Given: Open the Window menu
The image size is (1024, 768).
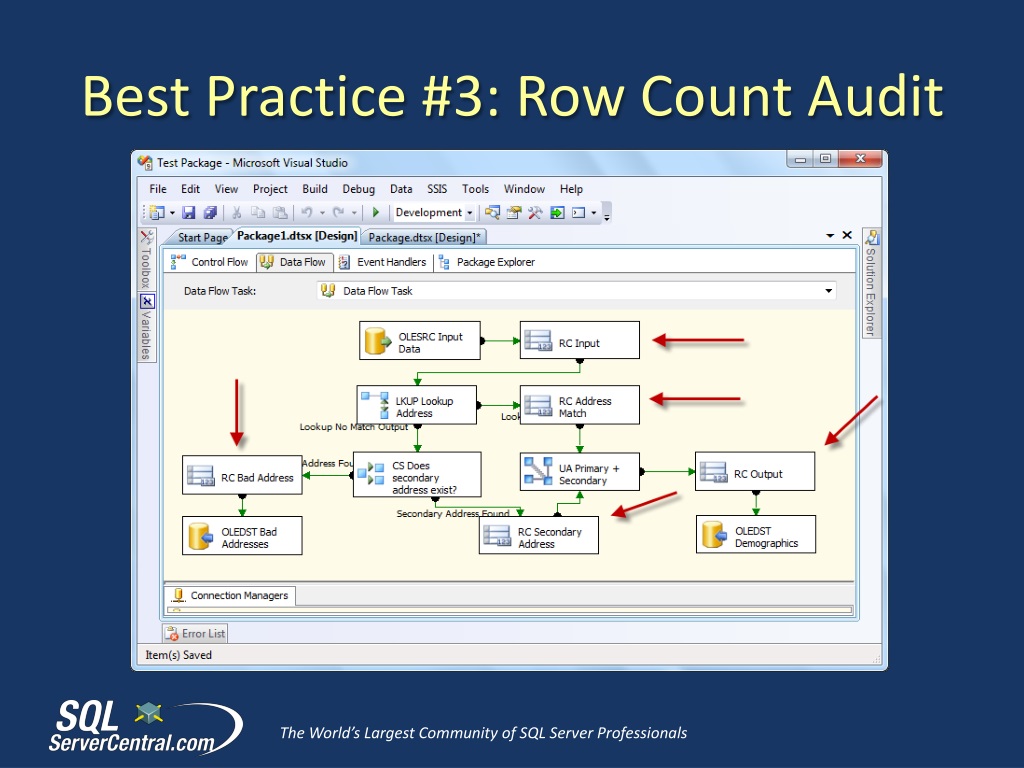Looking at the screenshot, I should click(524, 189).
